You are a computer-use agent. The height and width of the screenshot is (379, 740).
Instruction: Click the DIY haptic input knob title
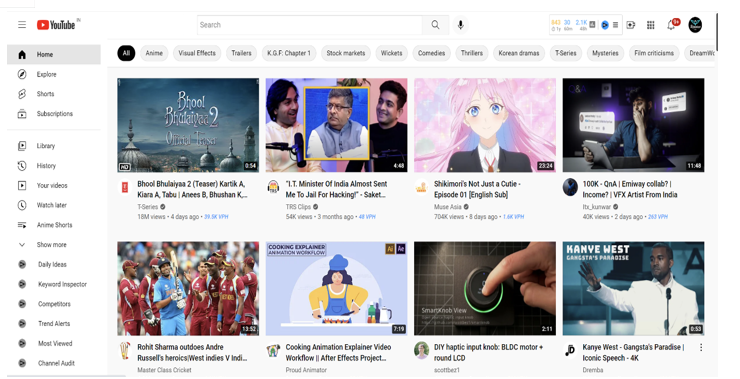[x=488, y=352]
